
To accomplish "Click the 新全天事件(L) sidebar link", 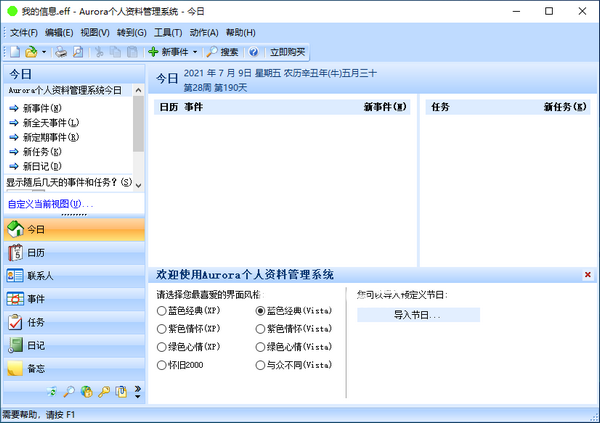I will click(x=51, y=123).
